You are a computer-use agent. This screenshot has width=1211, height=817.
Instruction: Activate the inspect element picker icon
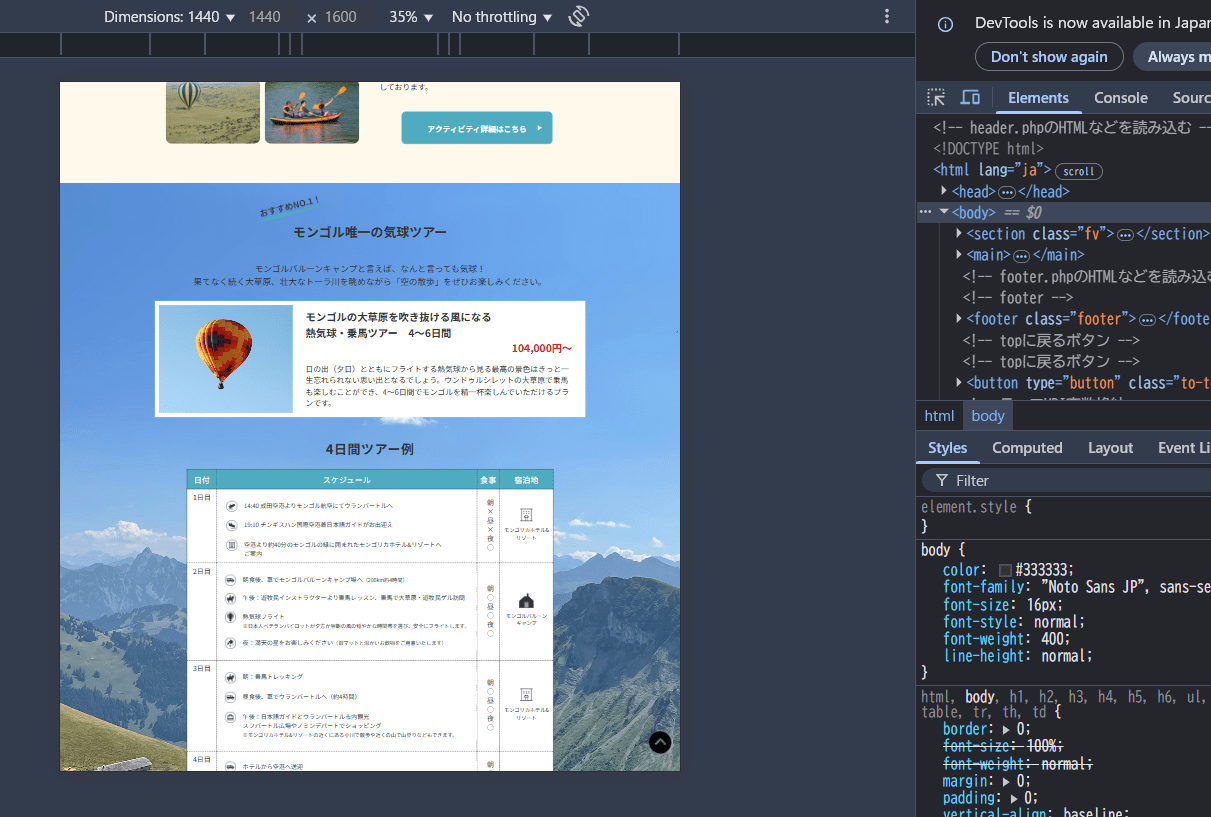[x=936, y=97]
